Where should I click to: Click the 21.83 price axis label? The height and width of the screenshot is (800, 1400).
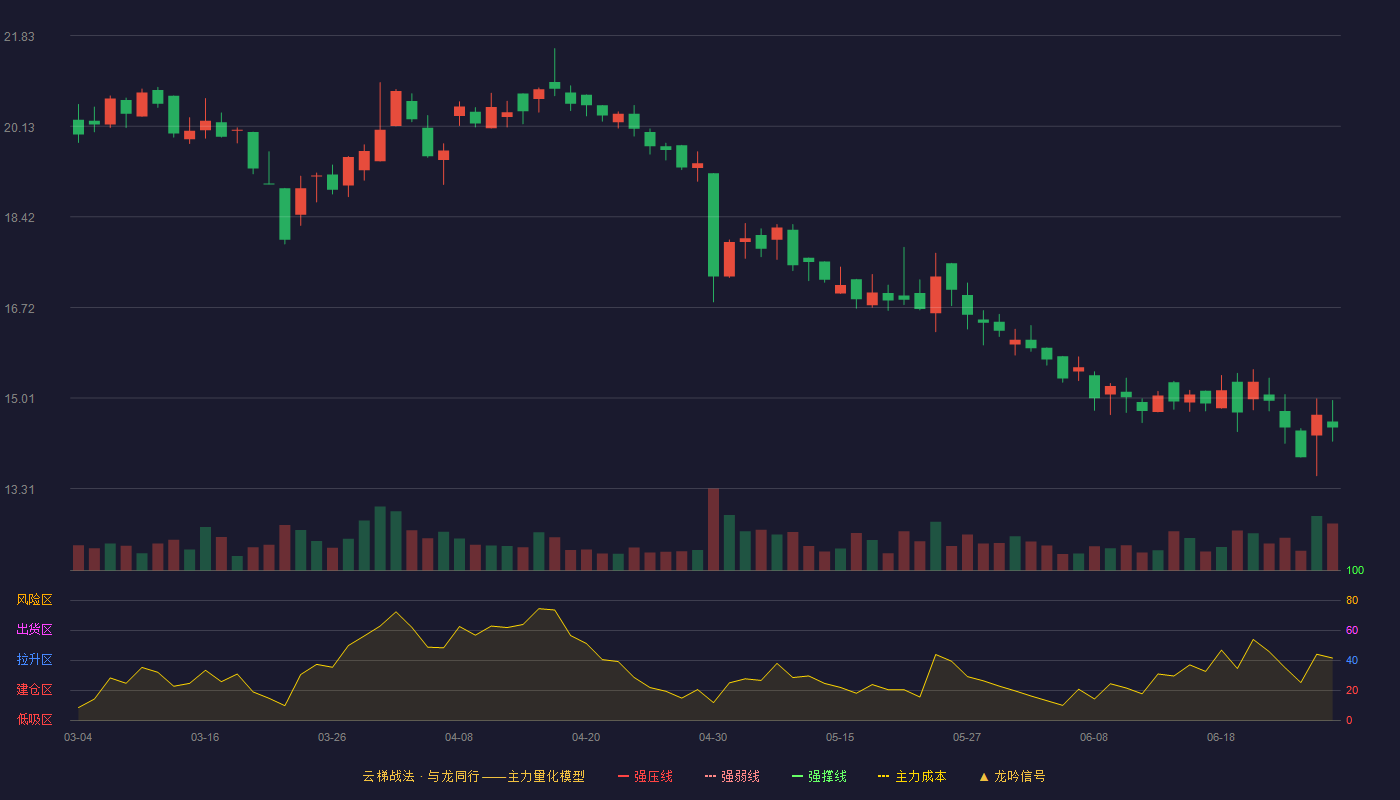point(19,37)
